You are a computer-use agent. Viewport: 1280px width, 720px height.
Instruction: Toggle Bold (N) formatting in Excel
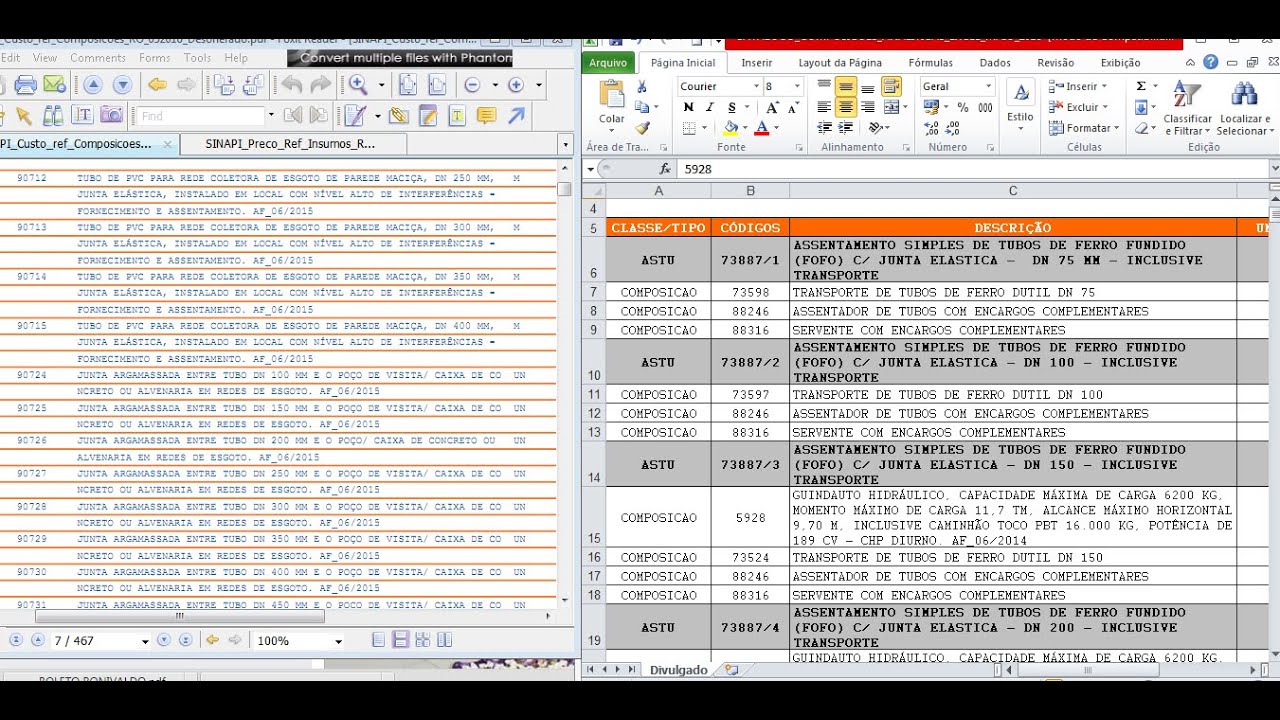(689, 107)
